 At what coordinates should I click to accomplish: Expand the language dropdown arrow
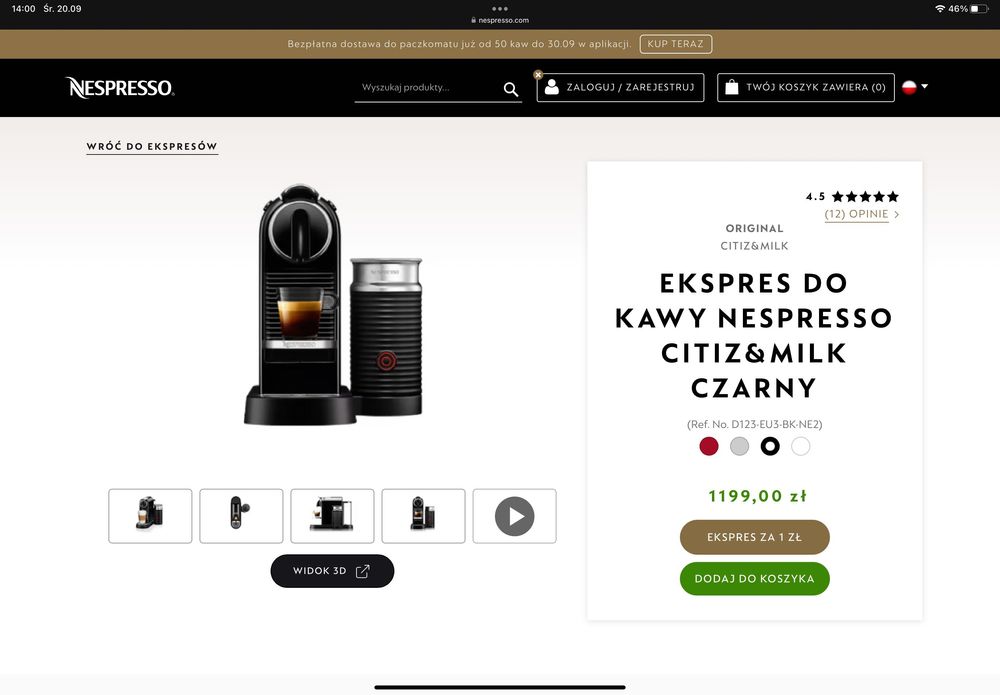click(925, 86)
